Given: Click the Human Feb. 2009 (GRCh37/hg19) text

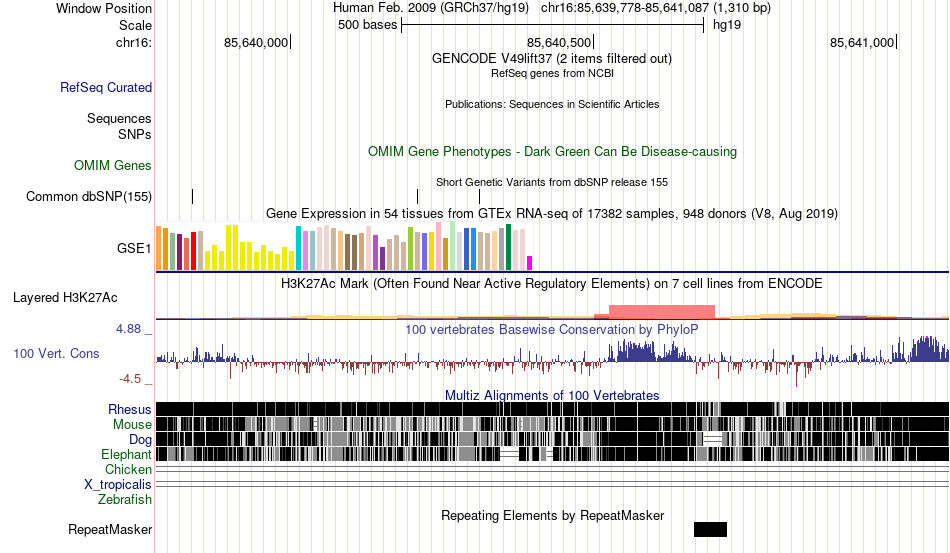Looking at the screenshot, I should point(431,8).
